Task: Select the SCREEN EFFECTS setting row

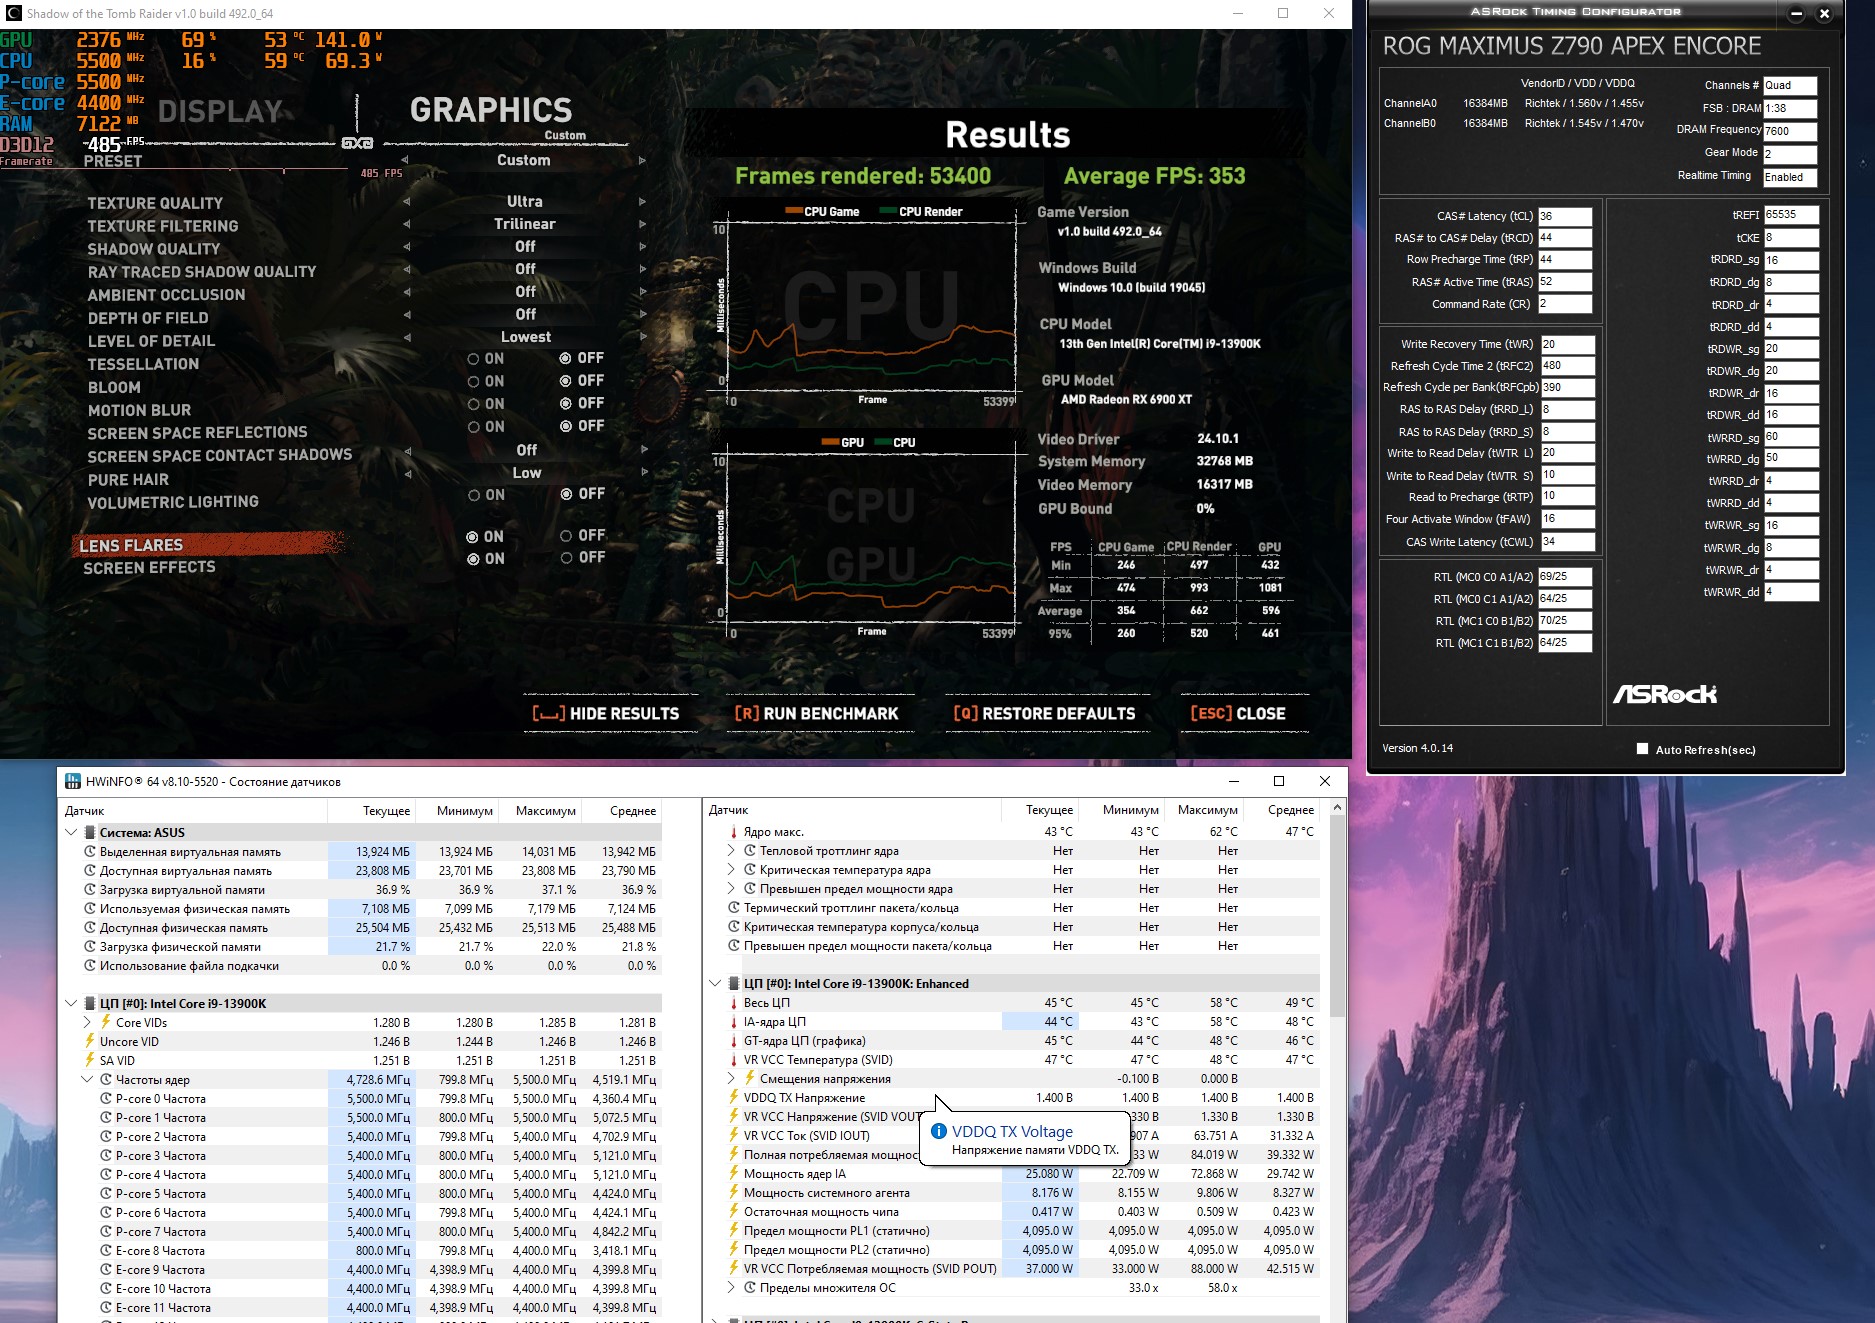Action: coord(149,567)
